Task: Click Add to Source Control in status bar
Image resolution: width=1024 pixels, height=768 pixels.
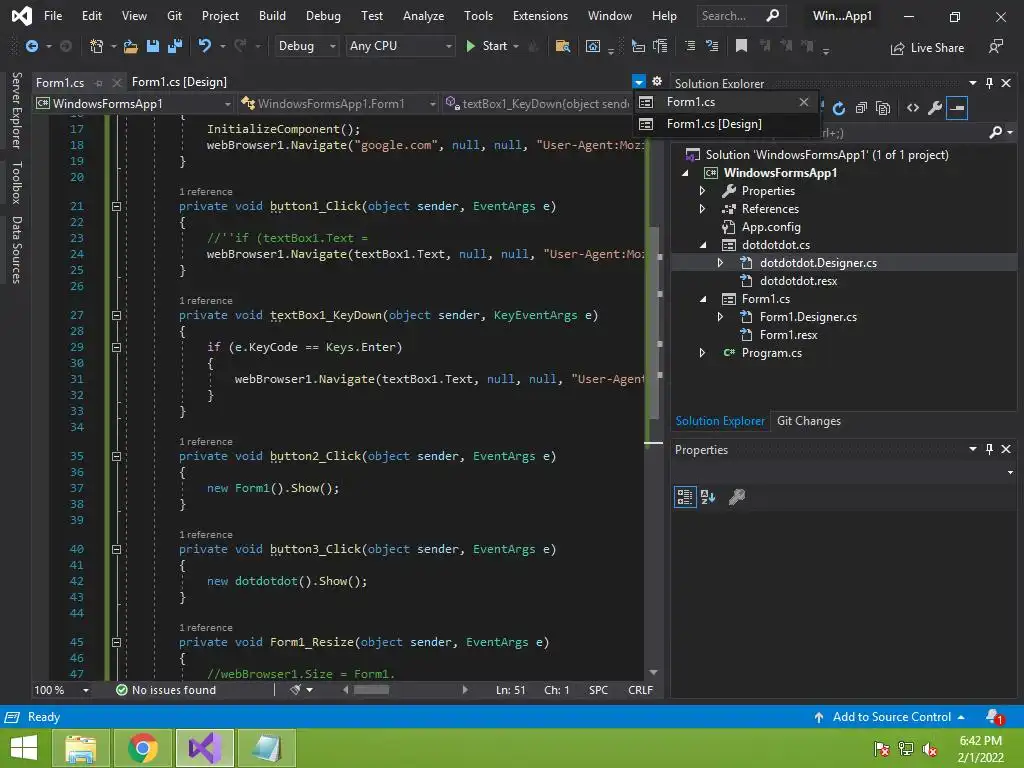Action: (x=891, y=717)
